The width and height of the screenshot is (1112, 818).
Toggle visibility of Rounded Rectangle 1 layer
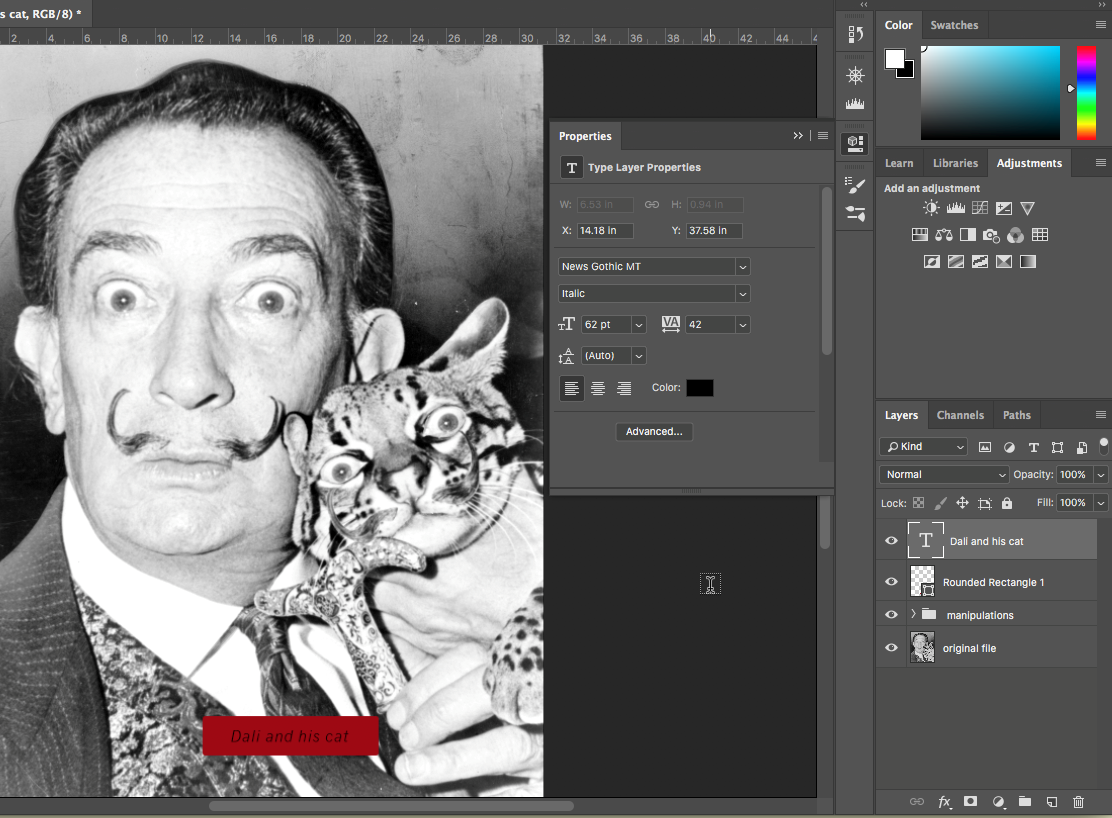tap(891, 582)
